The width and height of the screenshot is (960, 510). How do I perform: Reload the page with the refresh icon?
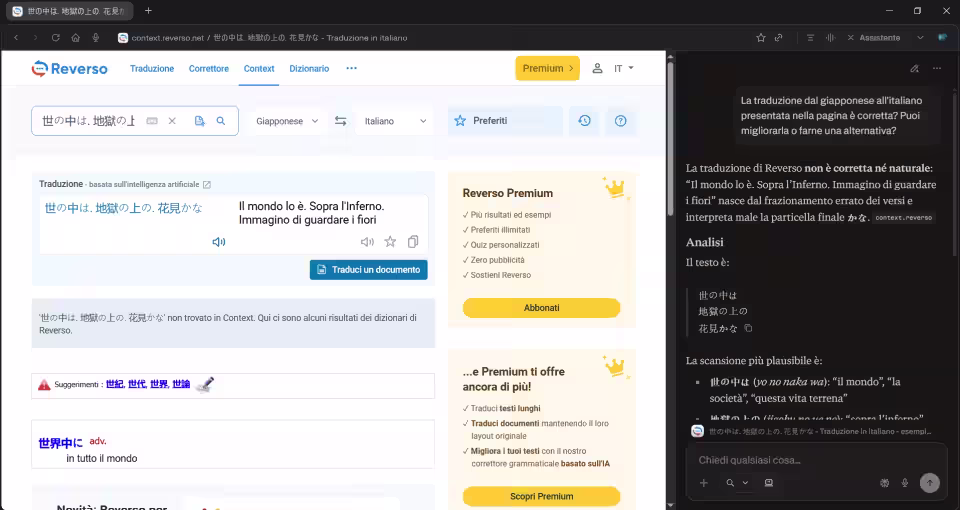tap(55, 37)
